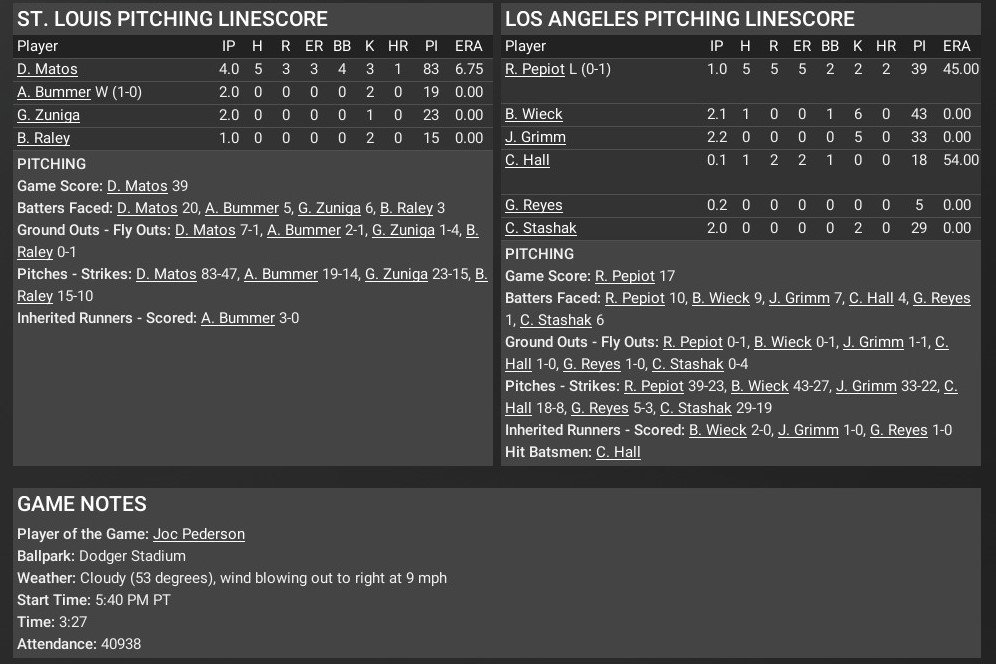Viewport: 996px width, 664px height.
Task: Open C. Stashak in the linescore table row
Action: [x=541, y=228]
